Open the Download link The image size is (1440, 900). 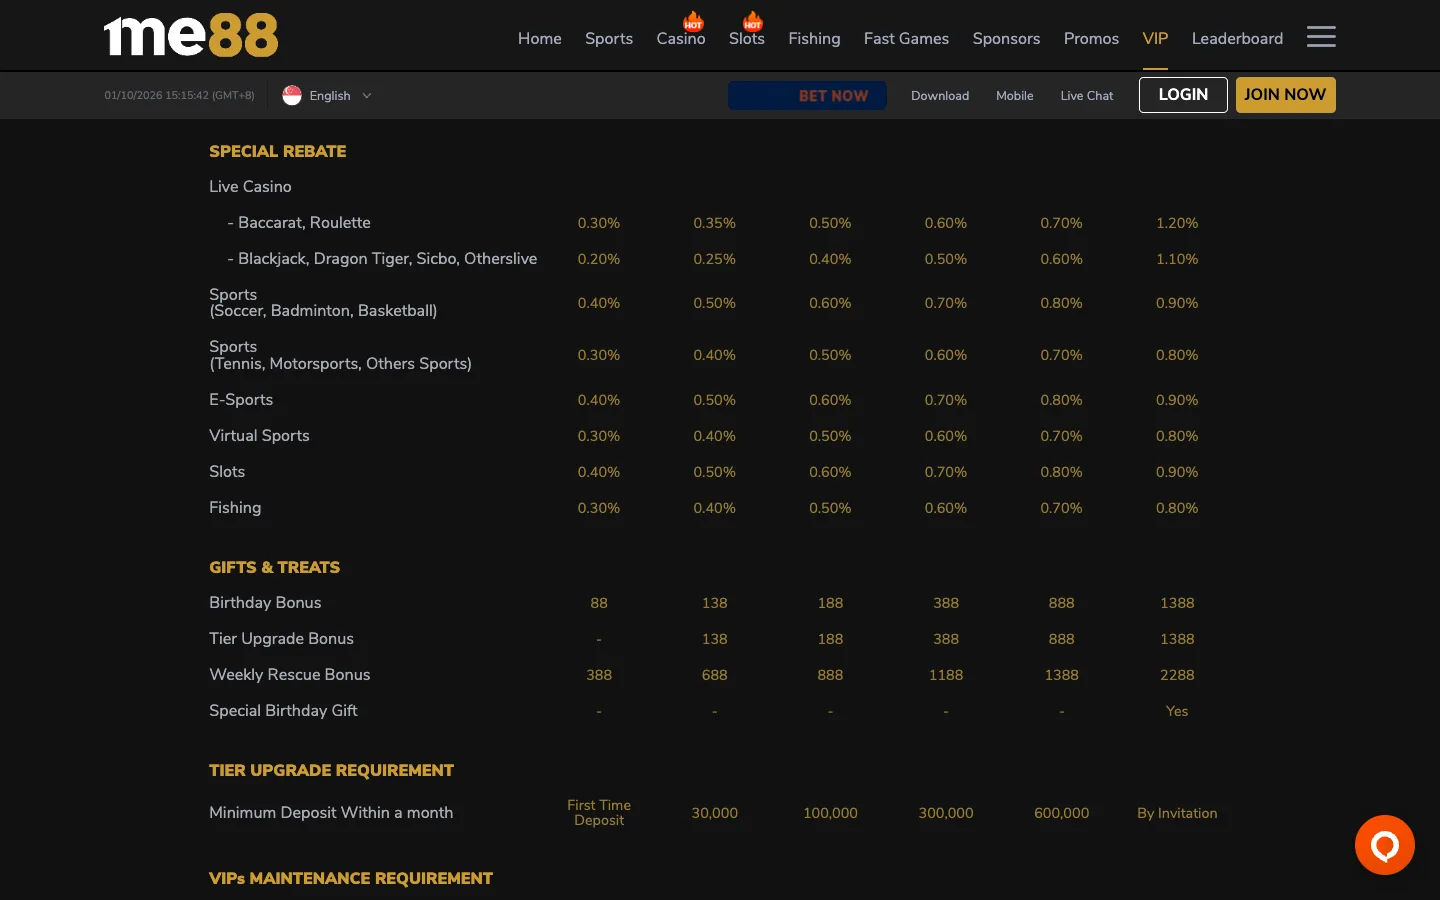click(940, 96)
